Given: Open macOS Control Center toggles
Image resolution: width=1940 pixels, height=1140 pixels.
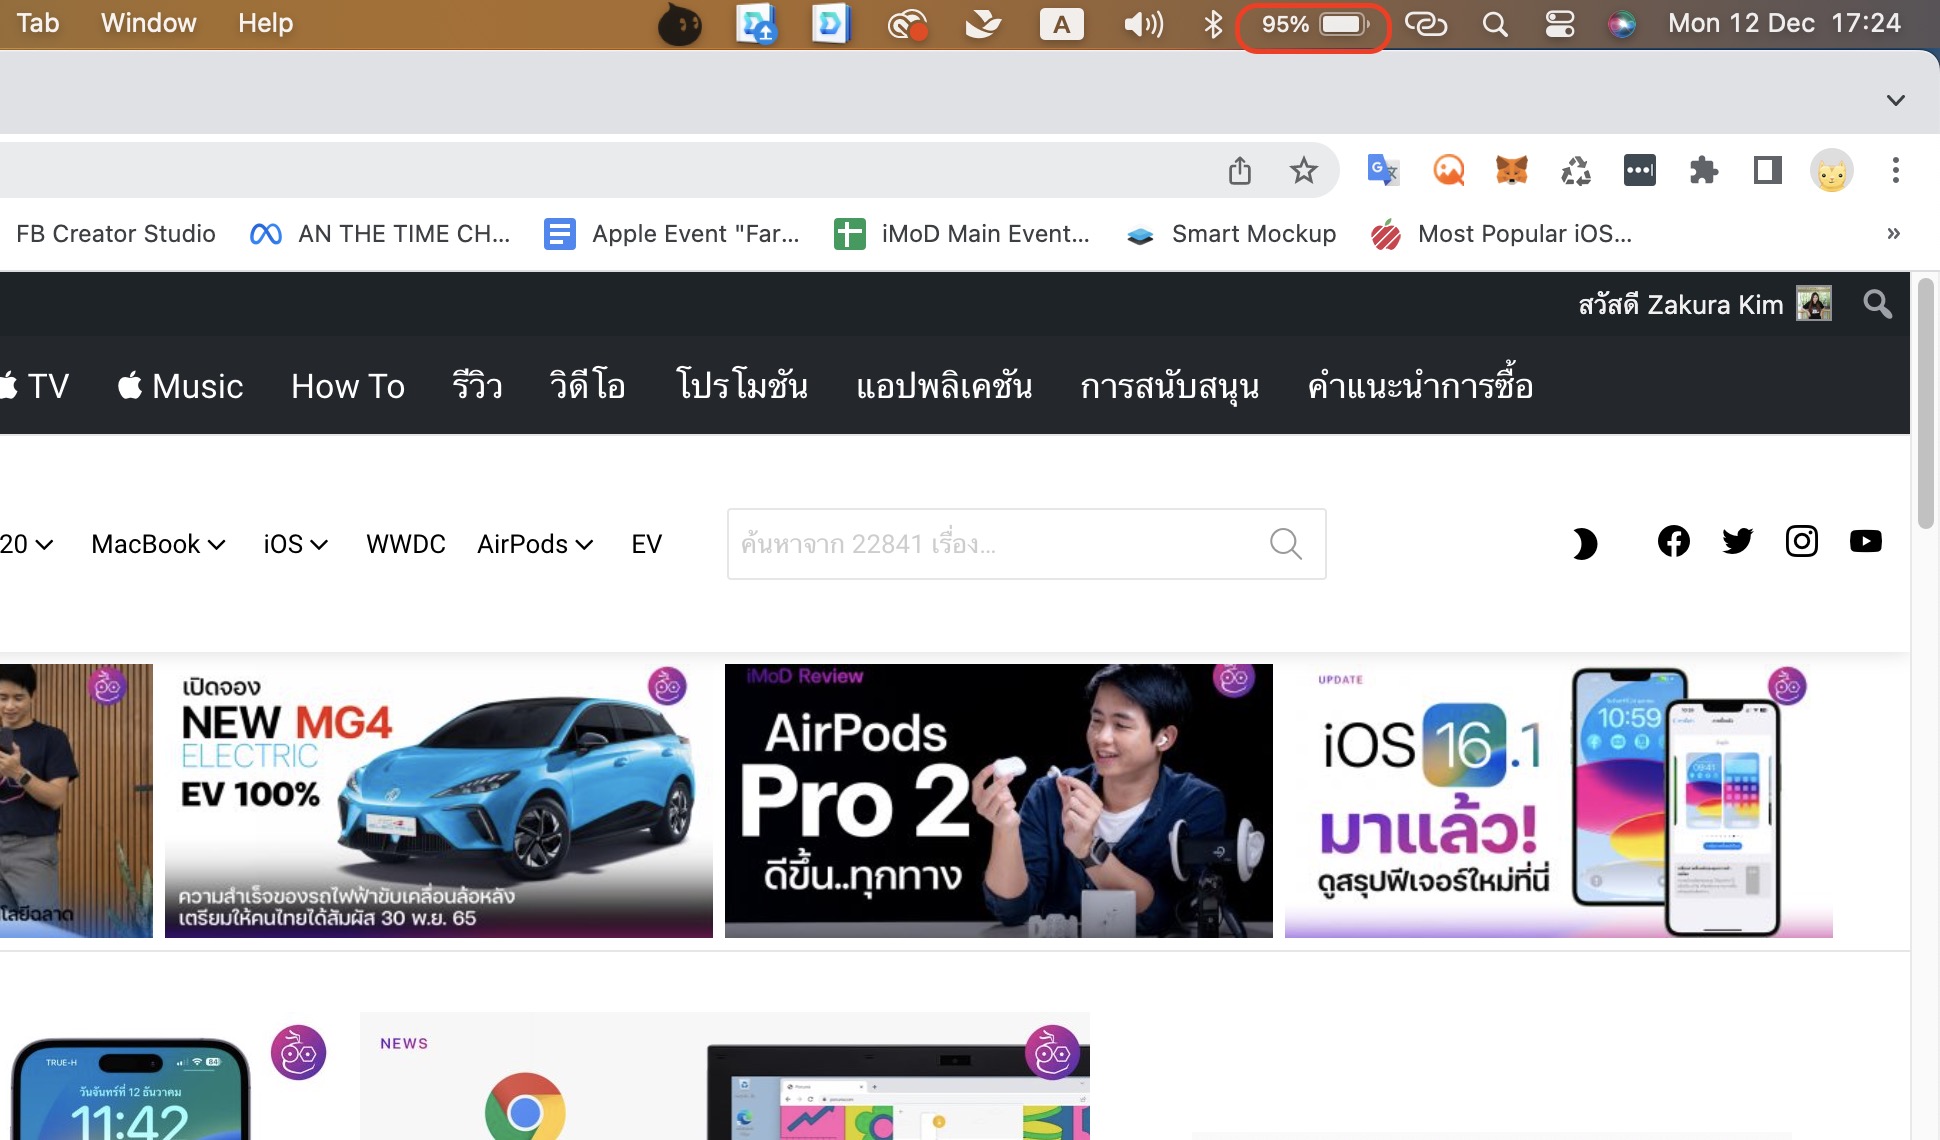Looking at the screenshot, I should point(1559,24).
